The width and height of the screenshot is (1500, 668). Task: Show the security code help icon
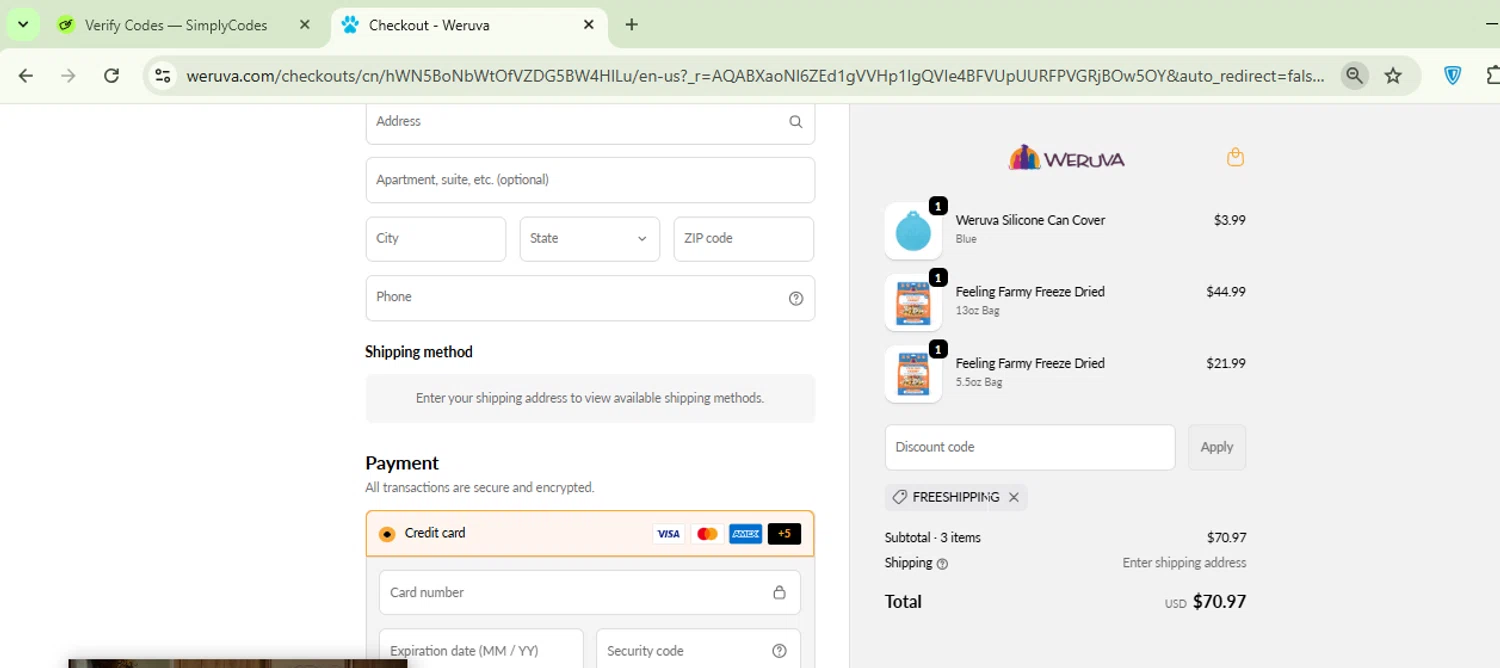[779, 651]
